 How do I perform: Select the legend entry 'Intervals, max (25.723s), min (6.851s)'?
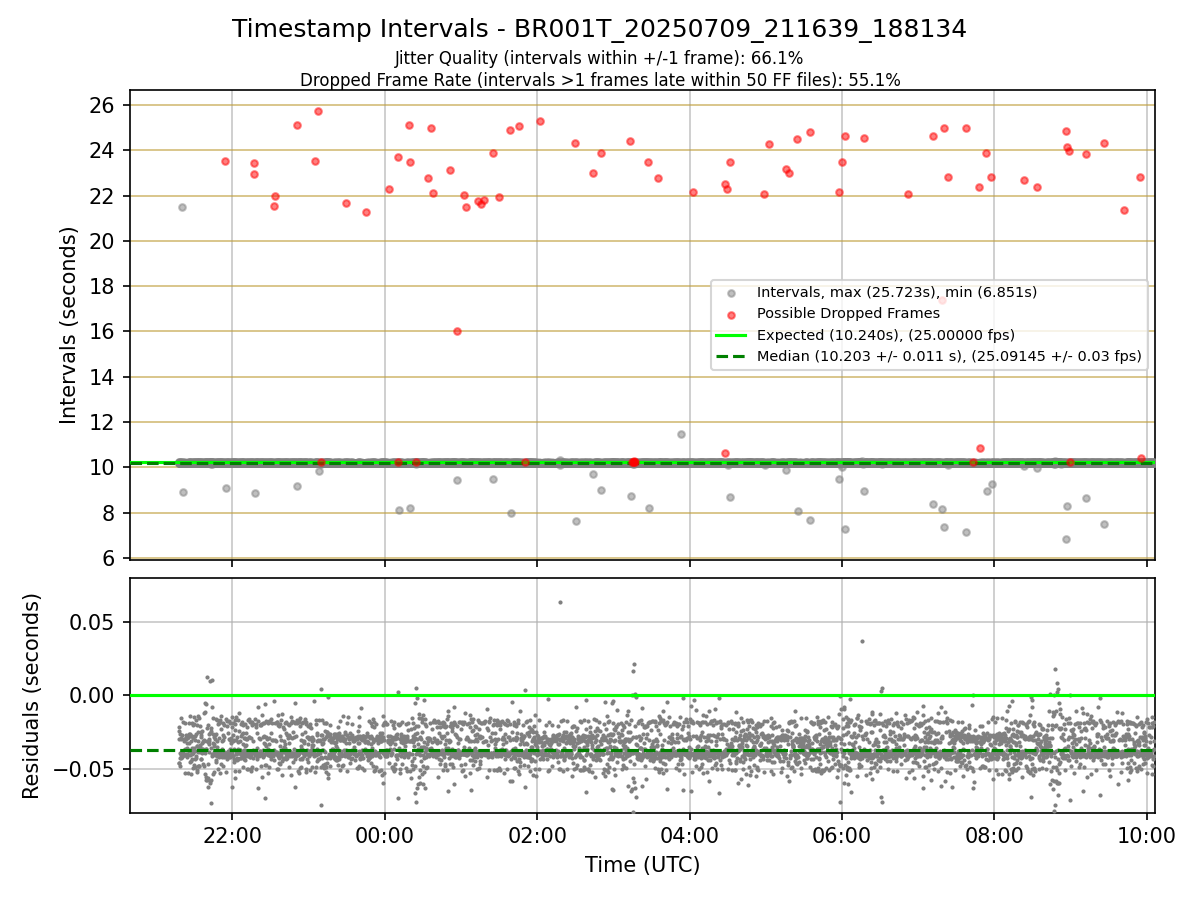897,292
